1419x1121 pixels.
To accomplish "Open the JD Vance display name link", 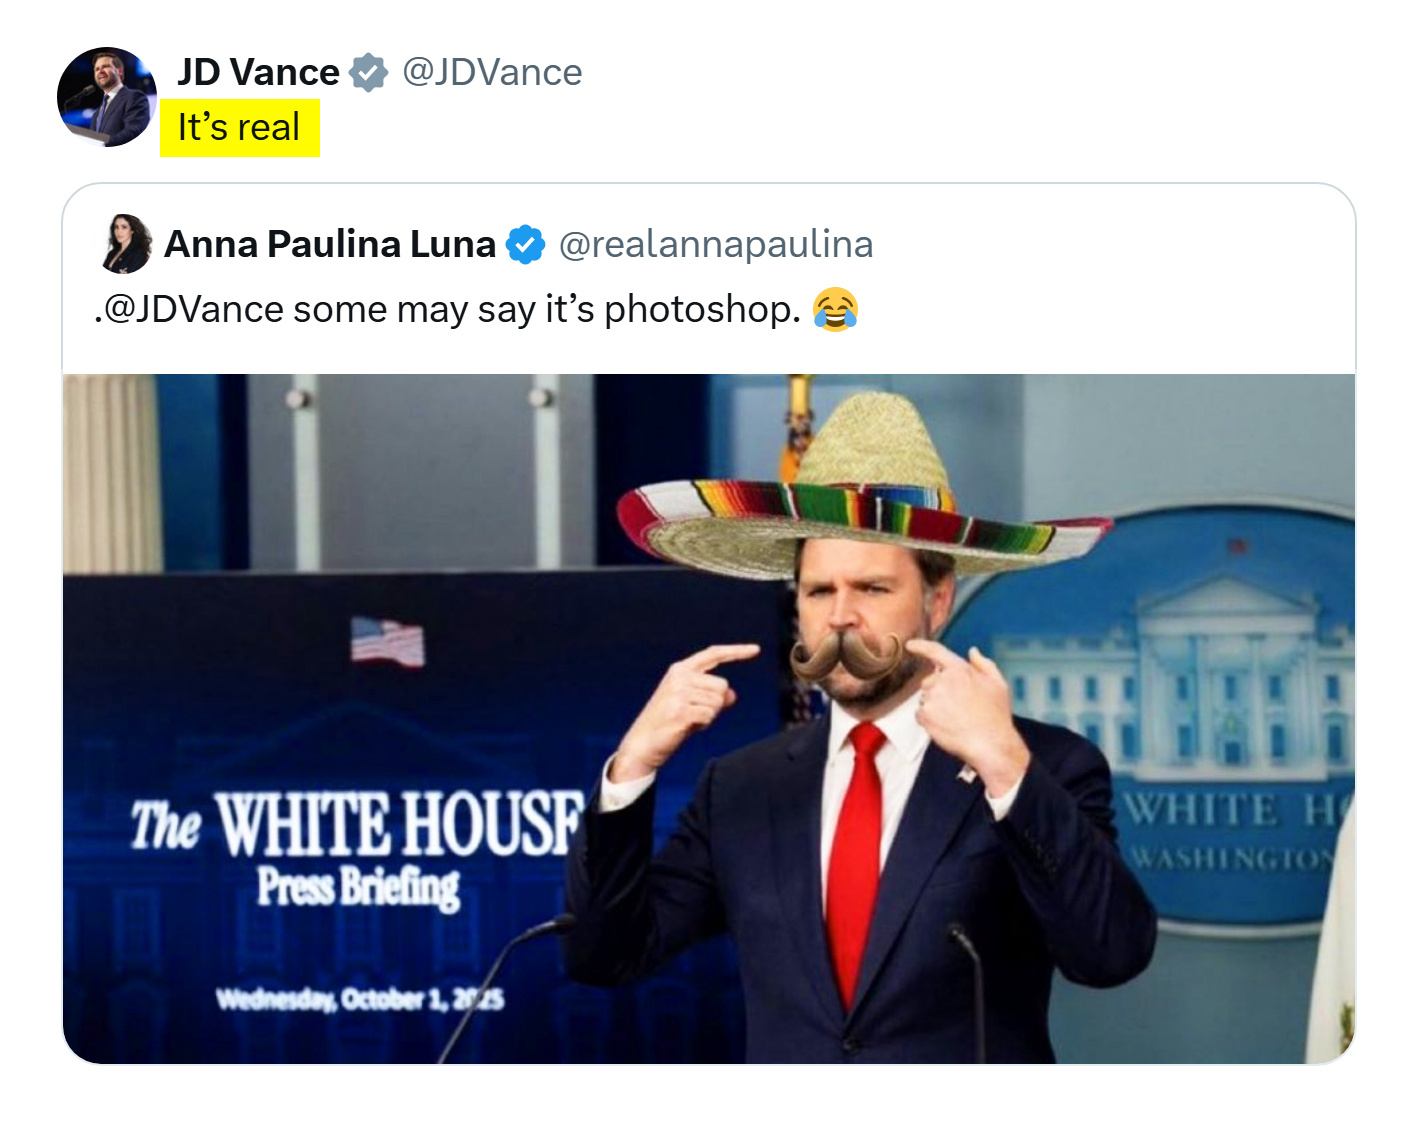I will coord(258,72).
